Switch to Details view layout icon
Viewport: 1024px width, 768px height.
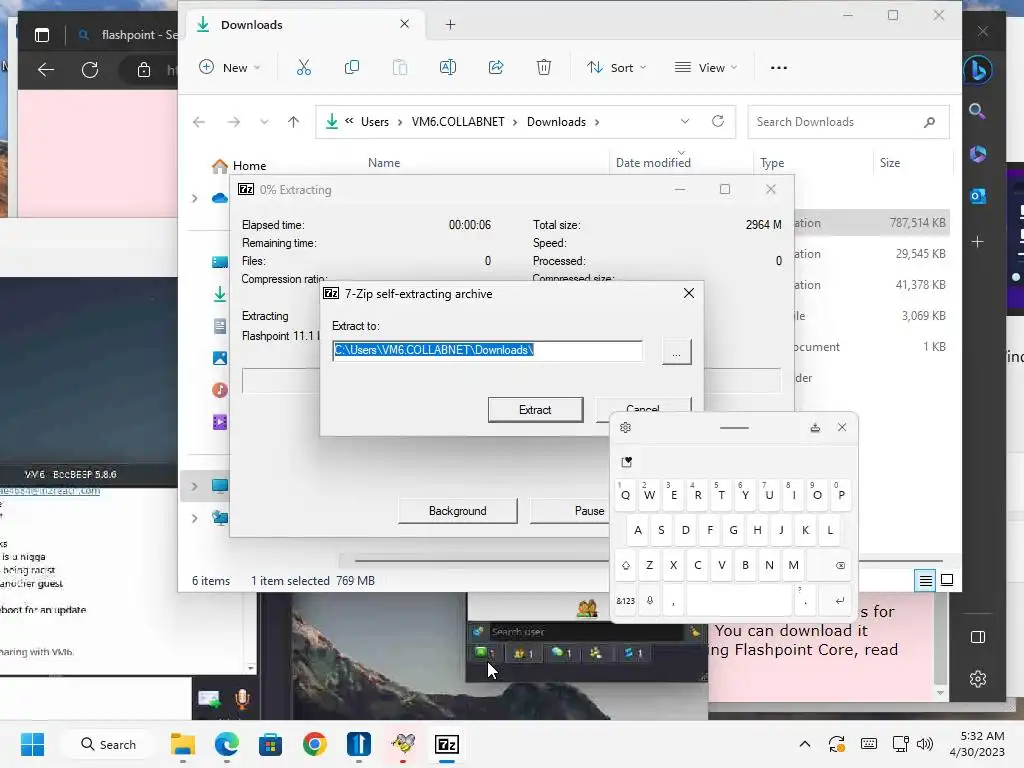[925, 580]
